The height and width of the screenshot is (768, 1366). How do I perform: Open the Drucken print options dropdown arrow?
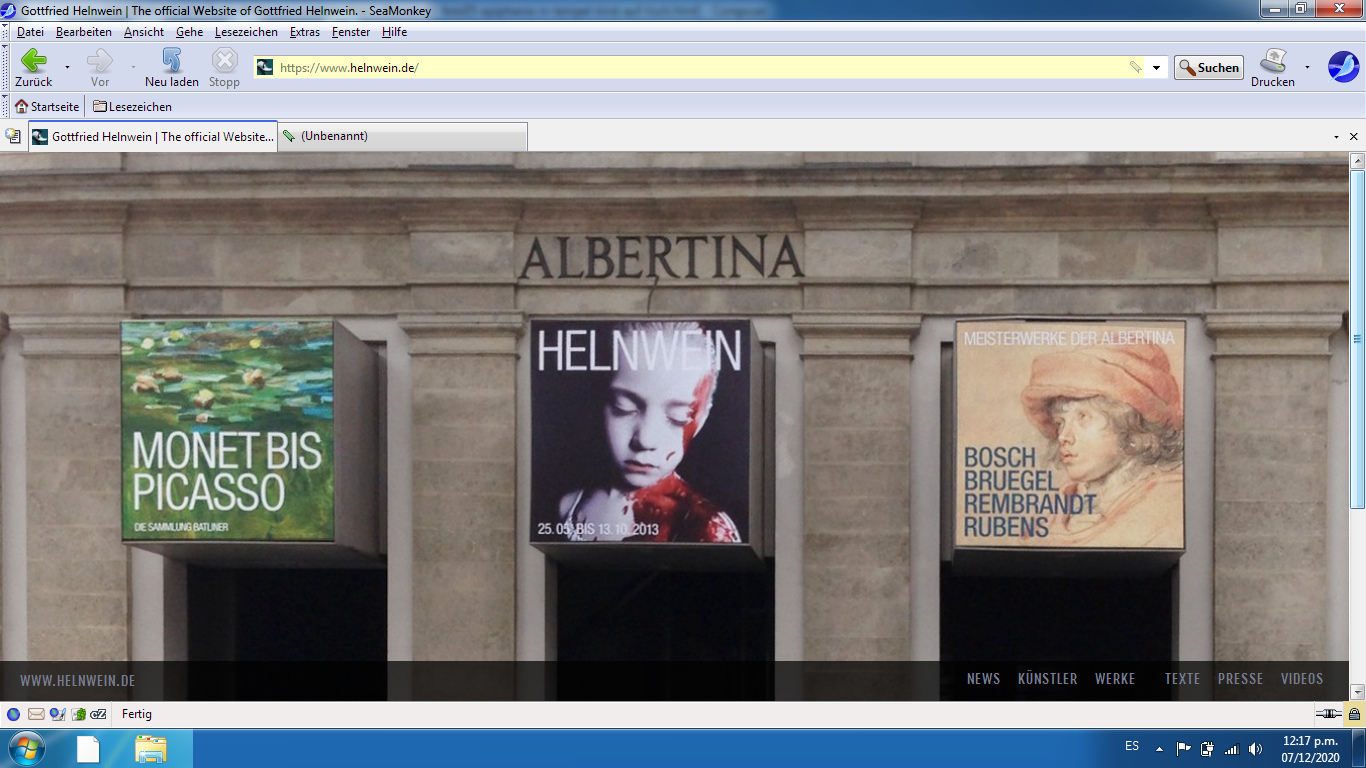tap(1307, 68)
